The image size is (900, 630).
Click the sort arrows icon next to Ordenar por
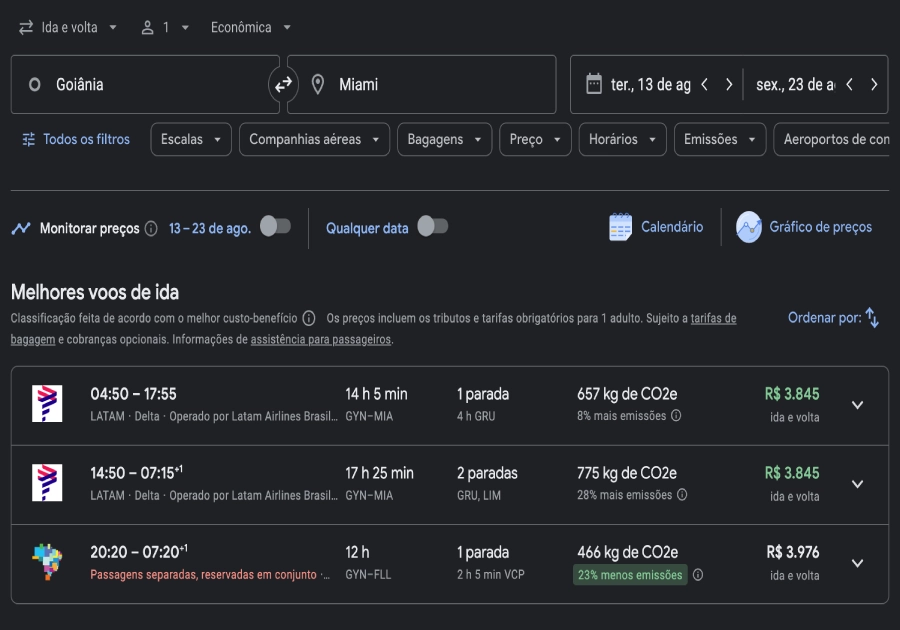tap(872, 318)
